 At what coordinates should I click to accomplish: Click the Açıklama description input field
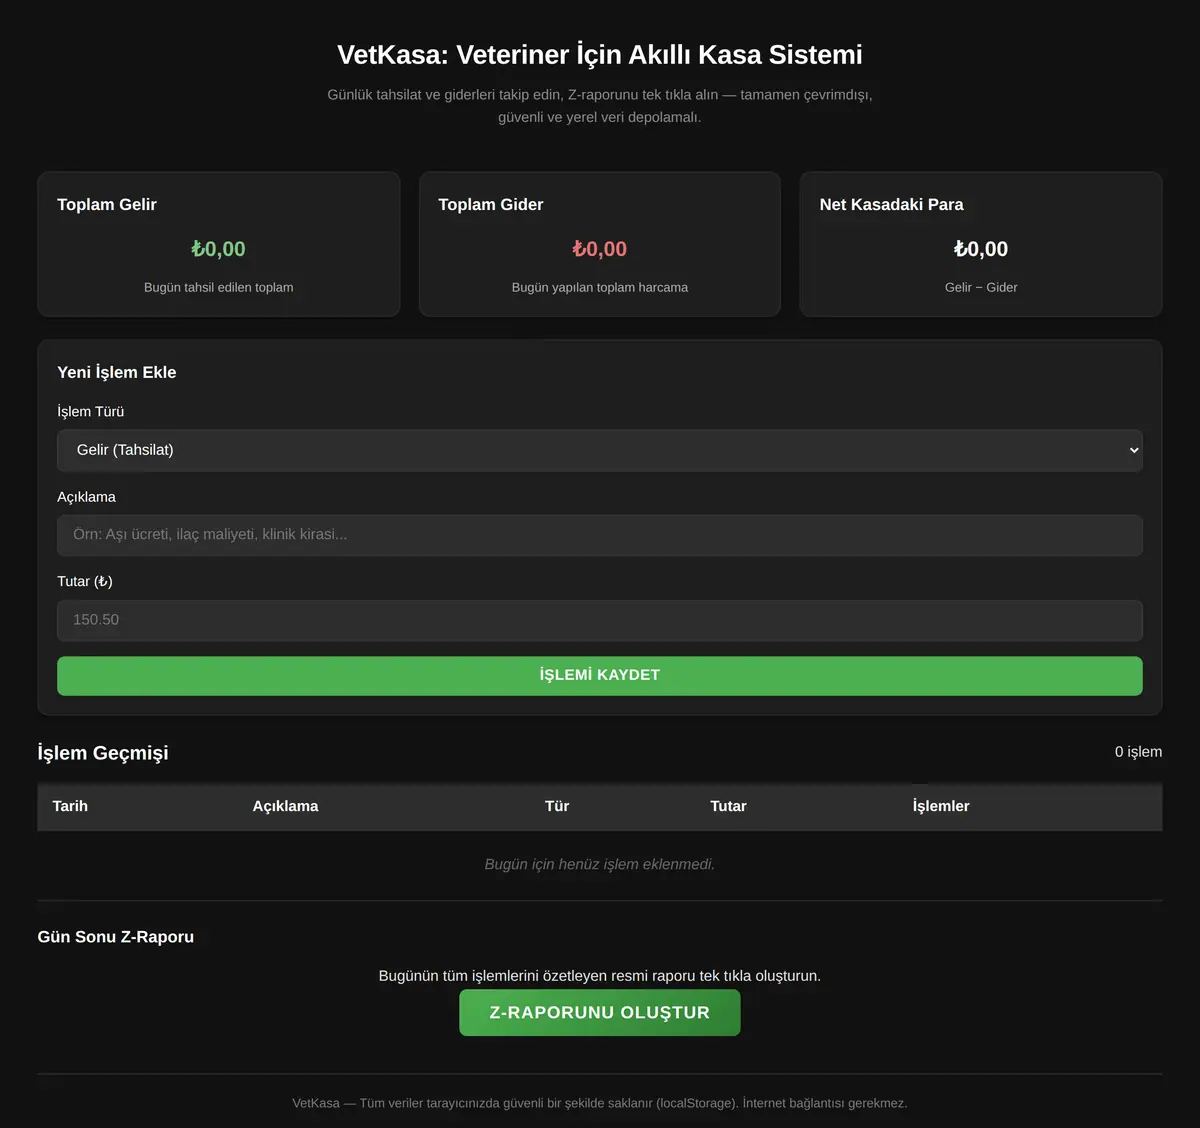click(x=600, y=535)
